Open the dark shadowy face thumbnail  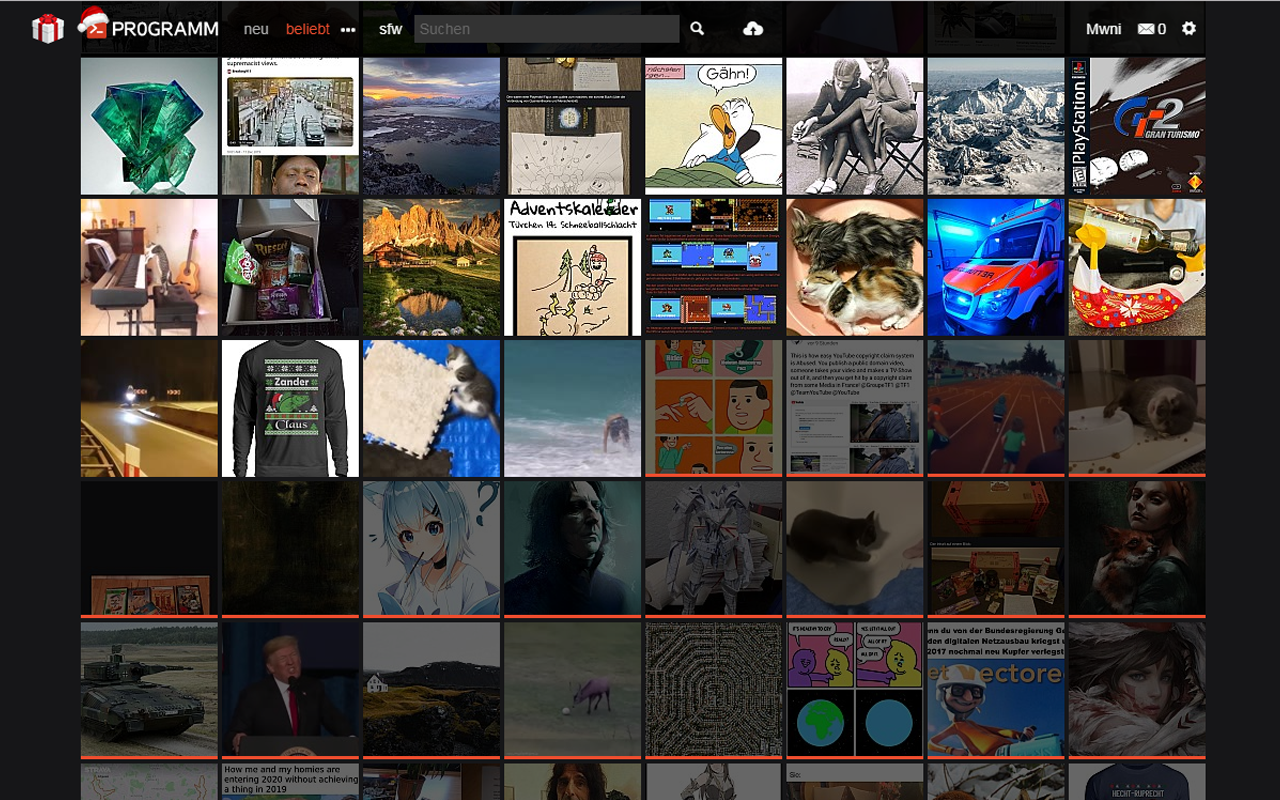[x=290, y=549]
